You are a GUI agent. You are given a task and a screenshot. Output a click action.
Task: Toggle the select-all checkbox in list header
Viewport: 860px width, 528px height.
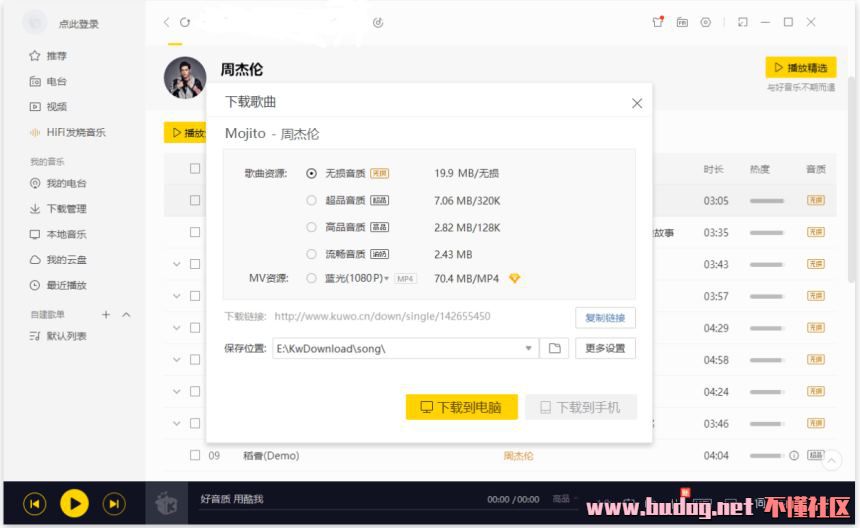195,168
